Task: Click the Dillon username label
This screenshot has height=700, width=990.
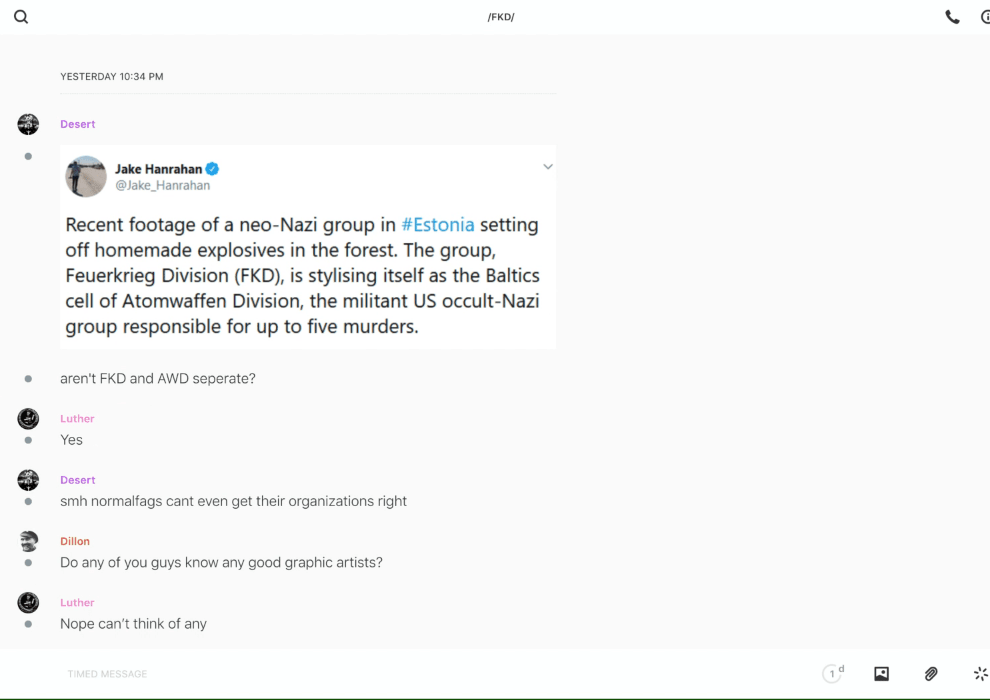Action: [x=75, y=541]
